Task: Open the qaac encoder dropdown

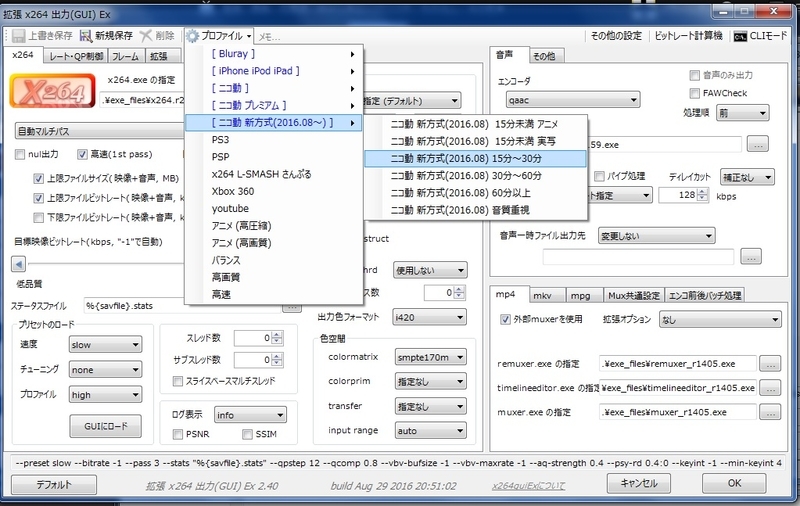Action: coord(573,100)
